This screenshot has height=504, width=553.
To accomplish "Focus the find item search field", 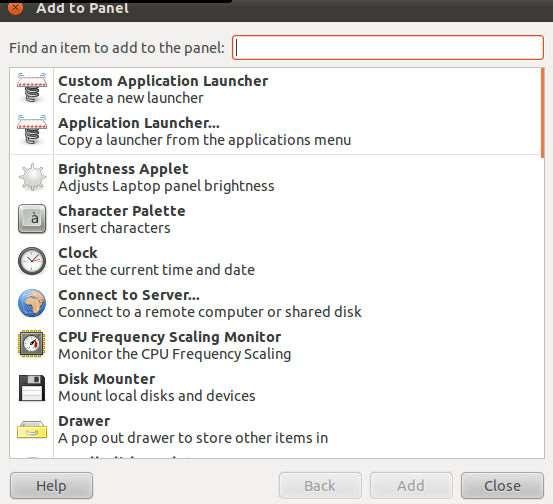I will [x=388, y=47].
